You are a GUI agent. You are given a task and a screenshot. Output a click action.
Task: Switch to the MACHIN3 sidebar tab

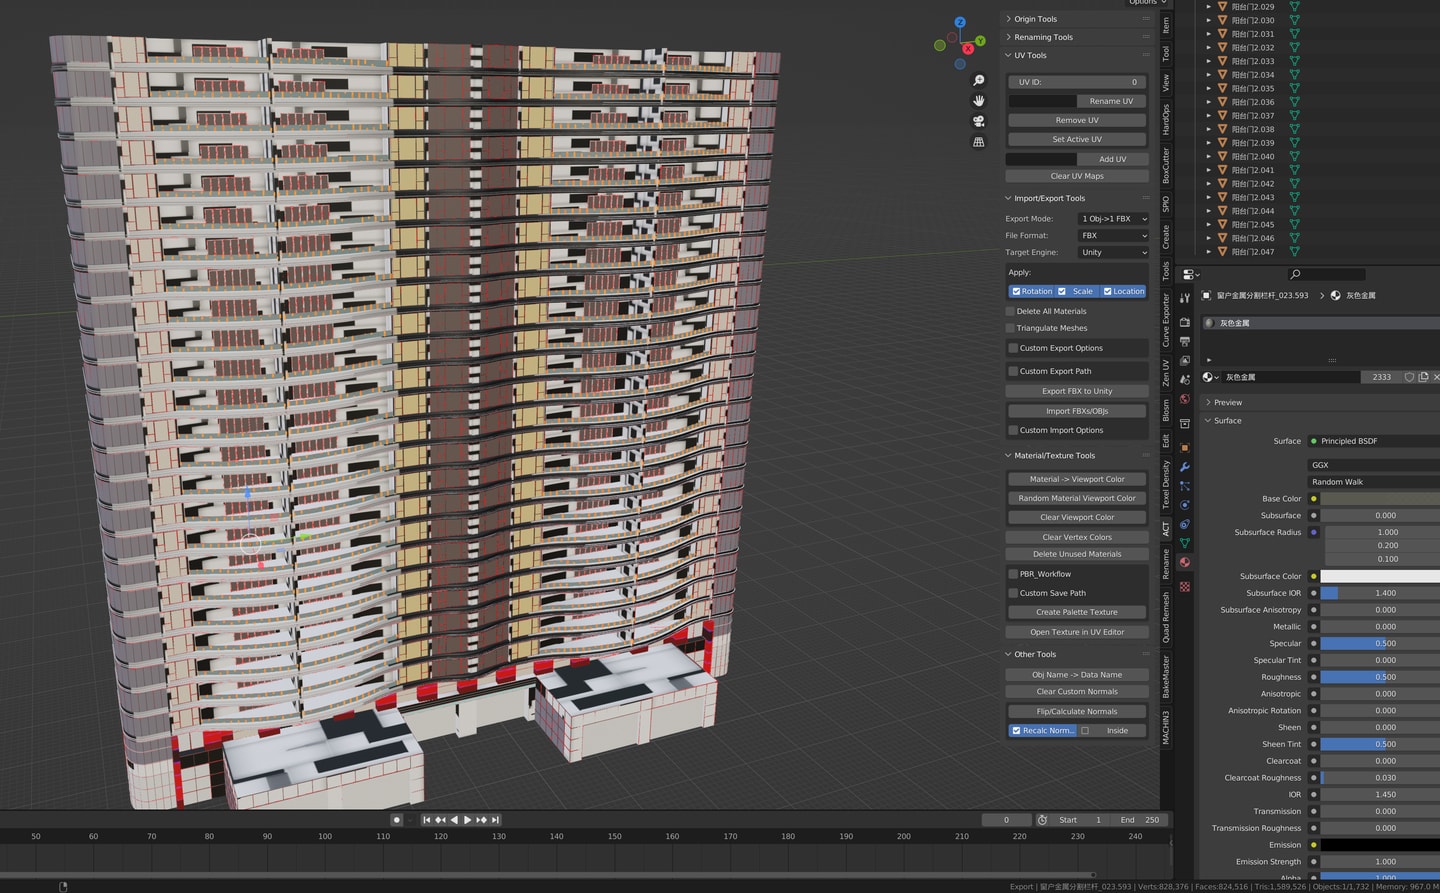(x=1166, y=727)
